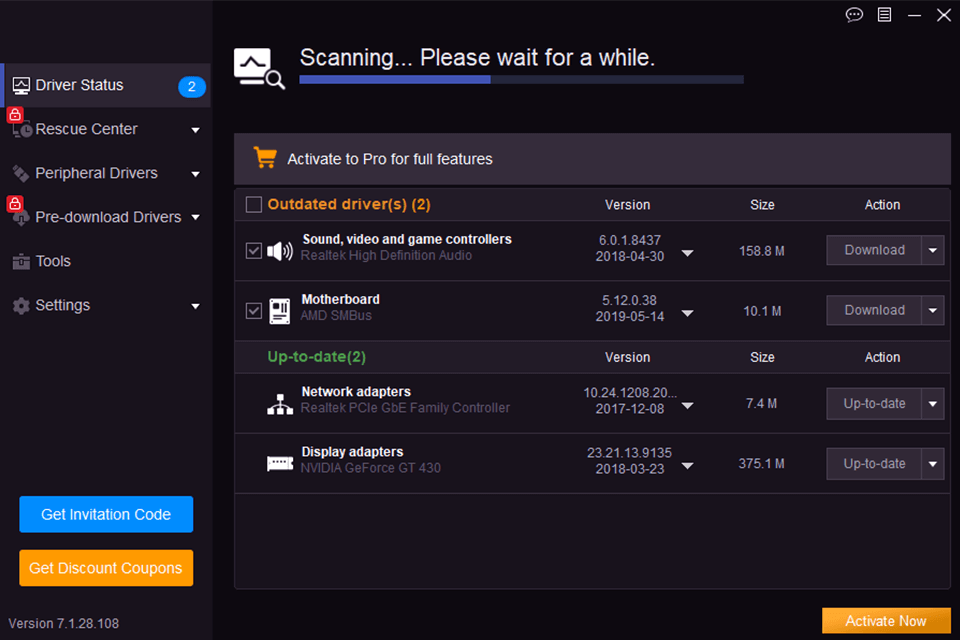The height and width of the screenshot is (640, 960).
Task: Open the feedback chat bubble icon
Action: click(x=854, y=15)
